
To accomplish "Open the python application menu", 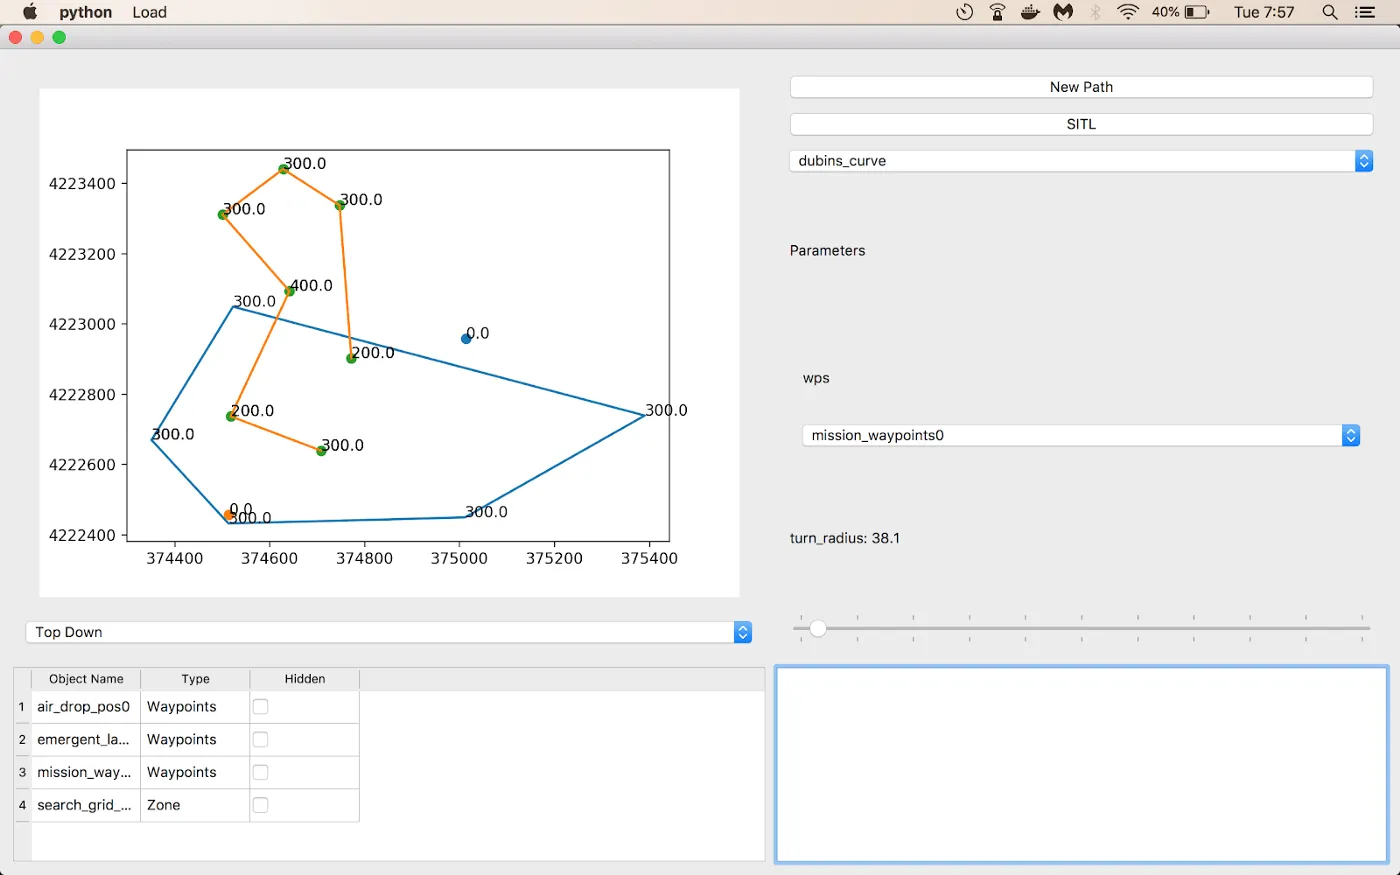I will 85,12.
